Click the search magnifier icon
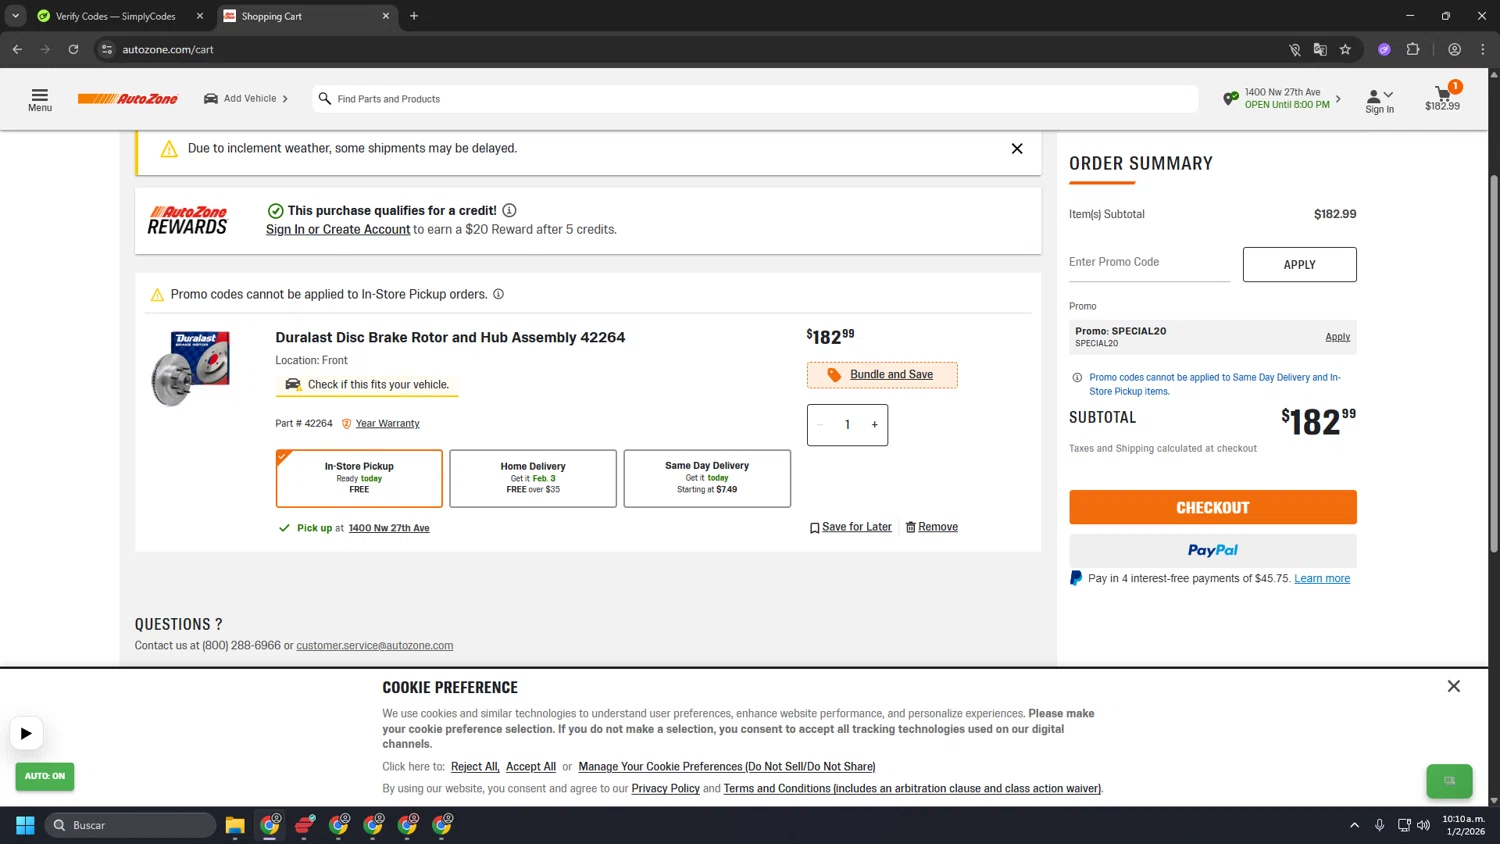1500x844 pixels. click(x=324, y=98)
